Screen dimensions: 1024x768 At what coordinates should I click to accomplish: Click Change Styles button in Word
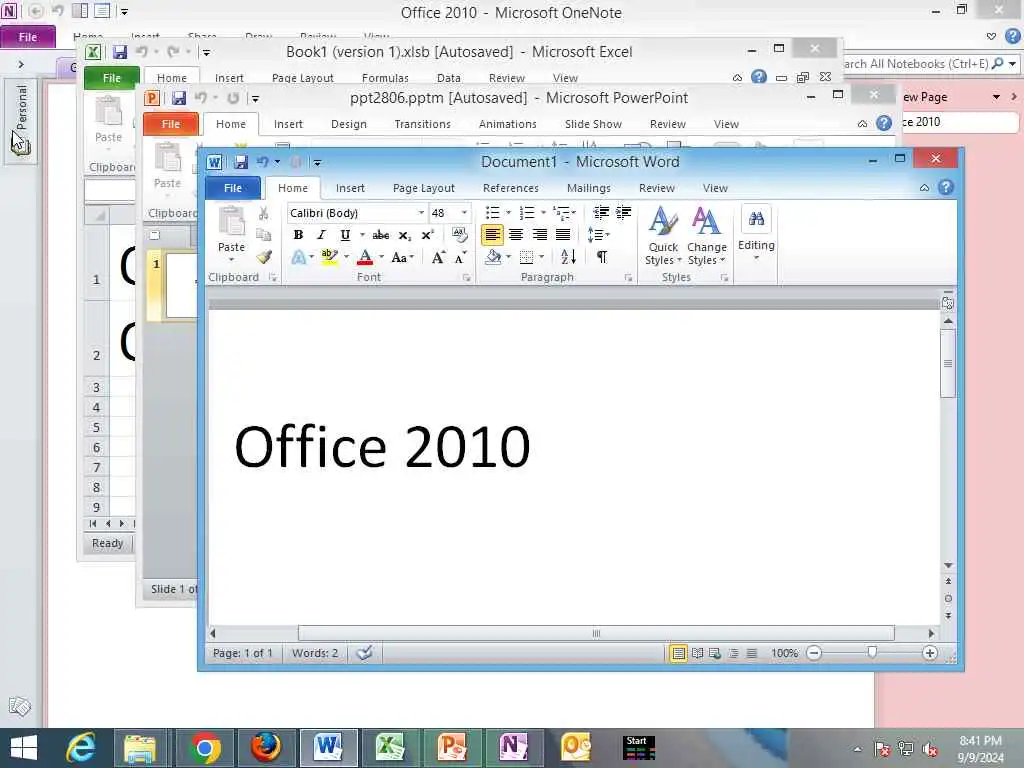coord(707,236)
